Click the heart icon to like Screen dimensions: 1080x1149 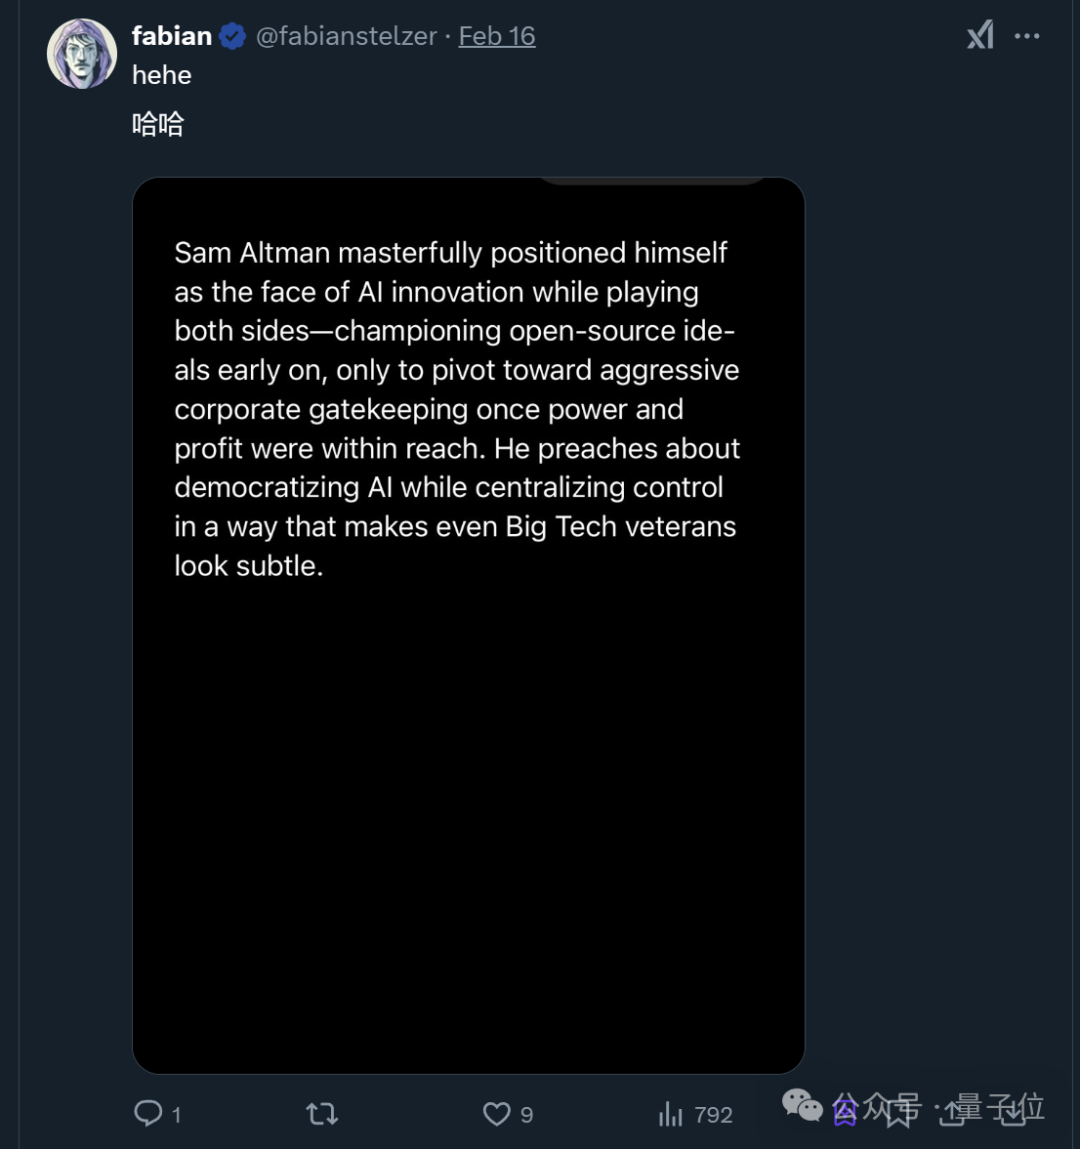tap(497, 1113)
